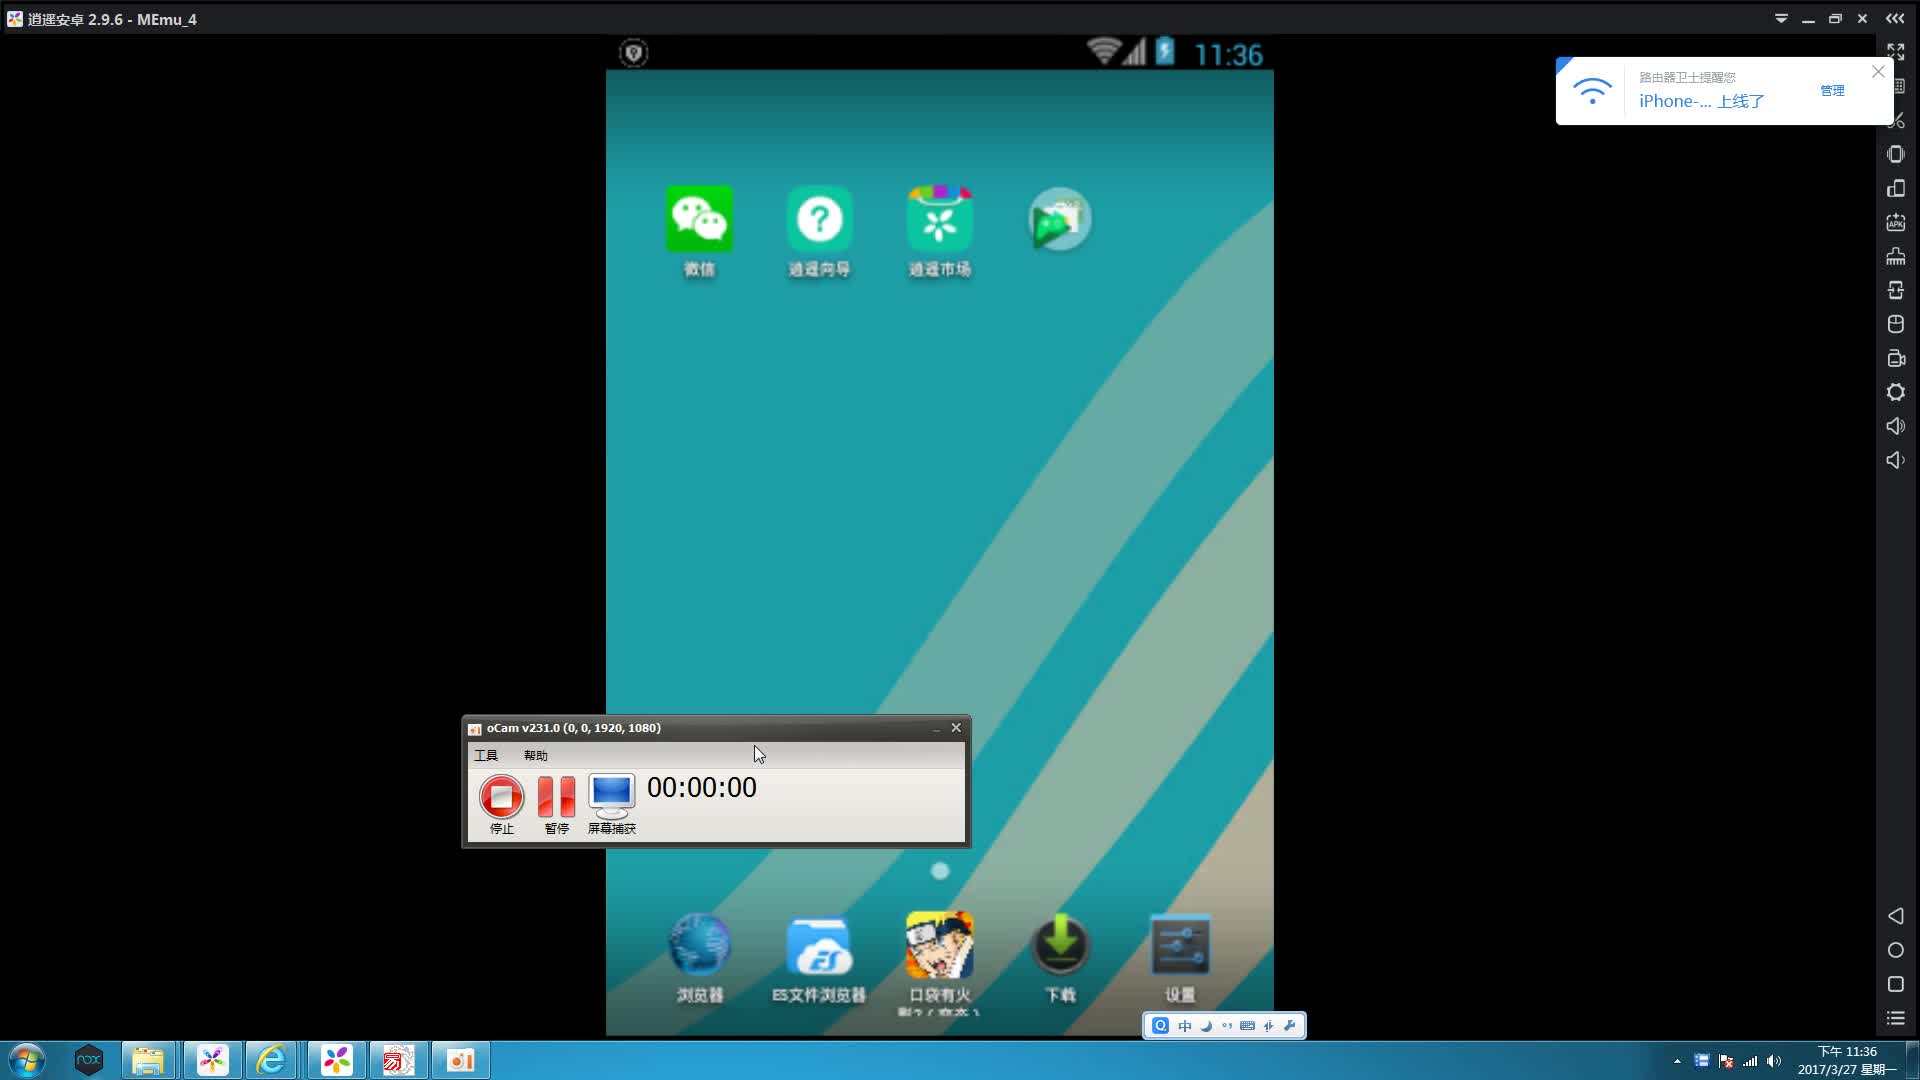The width and height of the screenshot is (1920, 1080).
Task: Pause the oCam recording
Action: (x=556, y=797)
